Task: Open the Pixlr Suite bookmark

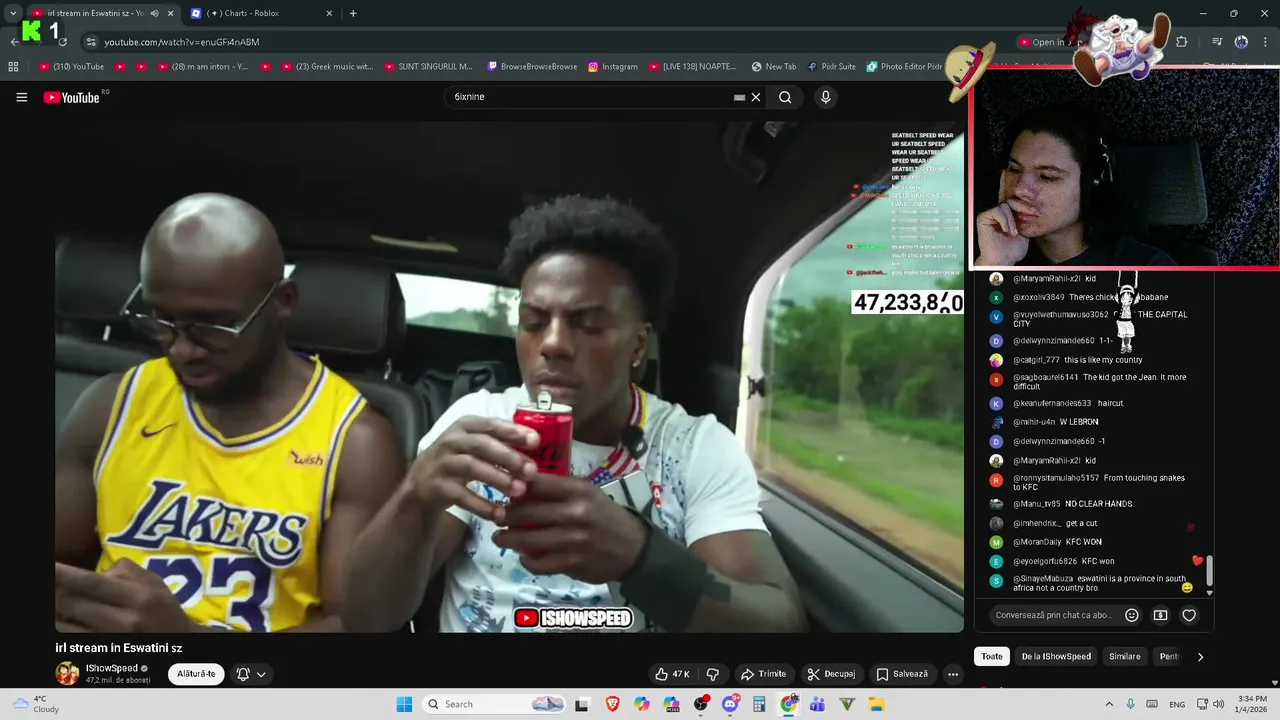Action: 832,67
